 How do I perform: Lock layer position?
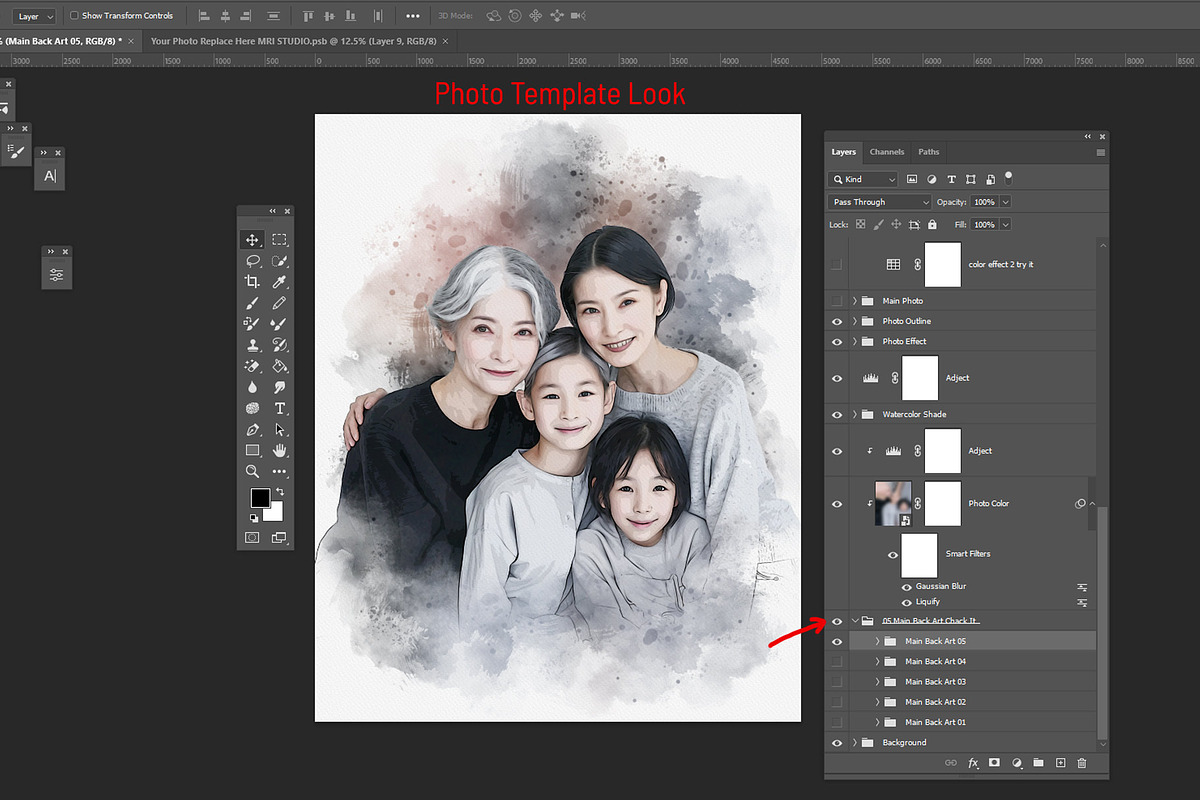click(896, 225)
